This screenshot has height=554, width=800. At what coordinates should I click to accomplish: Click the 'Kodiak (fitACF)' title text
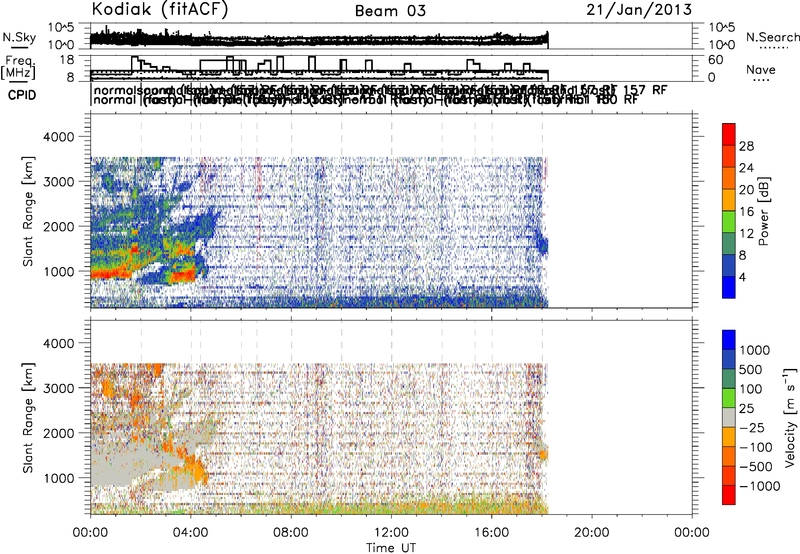[x=160, y=10]
